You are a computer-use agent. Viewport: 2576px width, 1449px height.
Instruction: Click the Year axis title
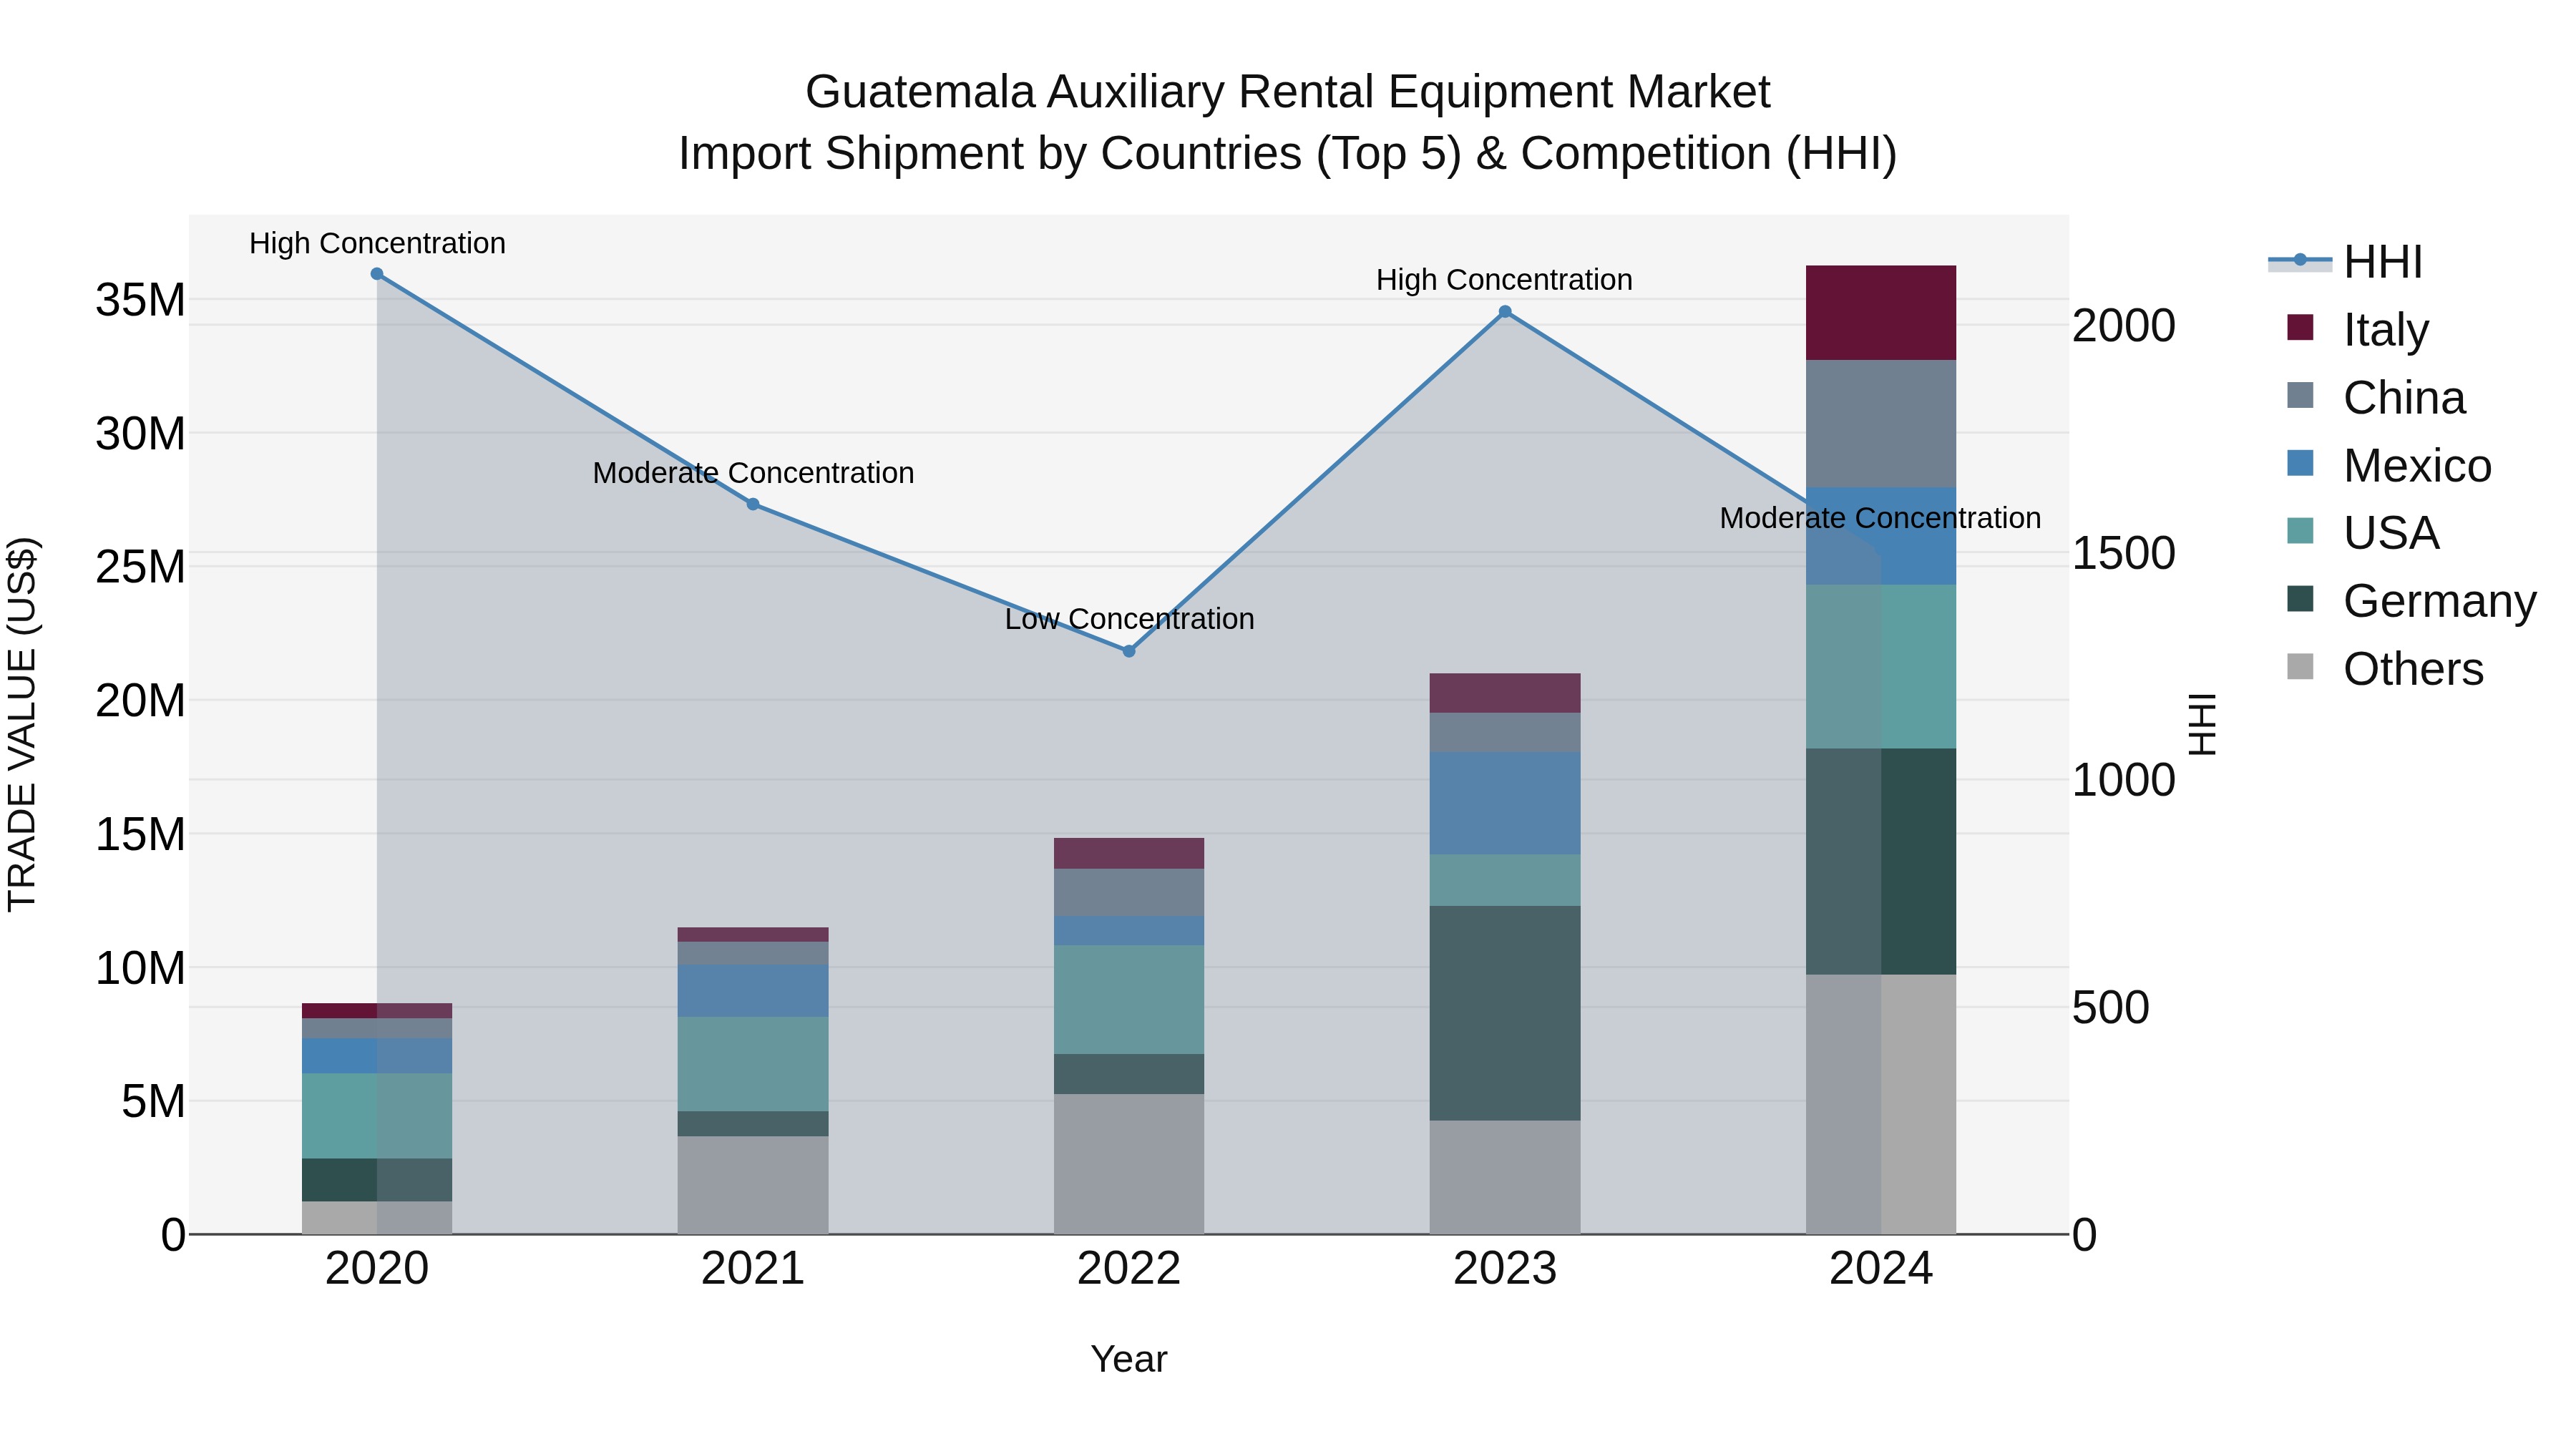(x=1129, y=1360)
